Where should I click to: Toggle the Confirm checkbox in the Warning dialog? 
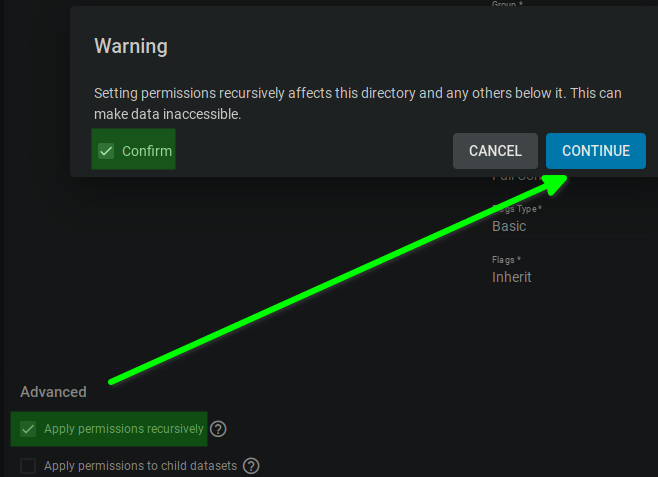(106, 151)
